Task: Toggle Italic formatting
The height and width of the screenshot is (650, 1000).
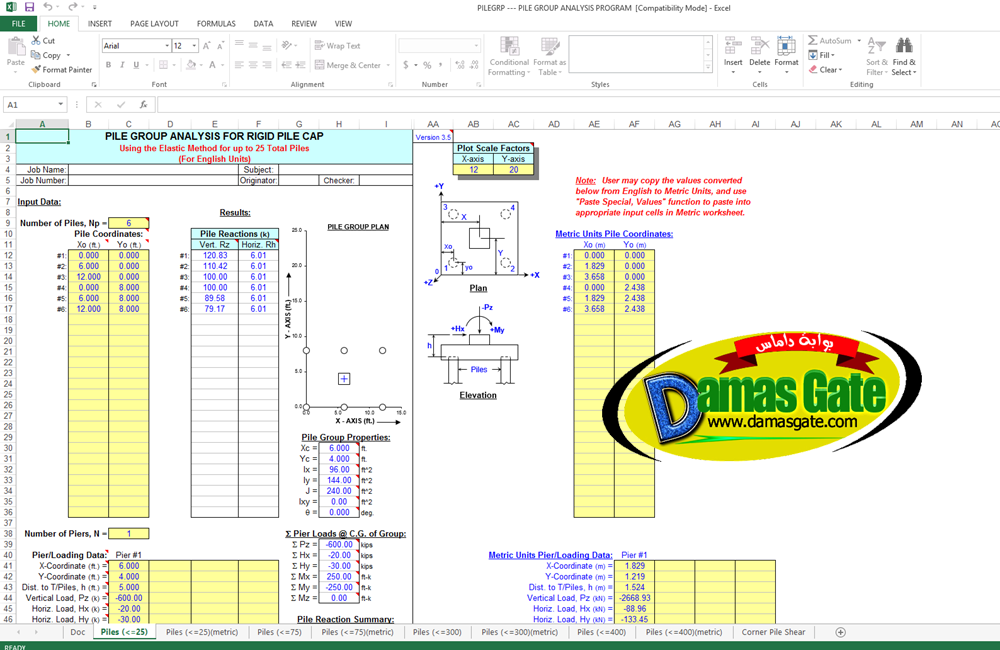Action: point(122,65)
